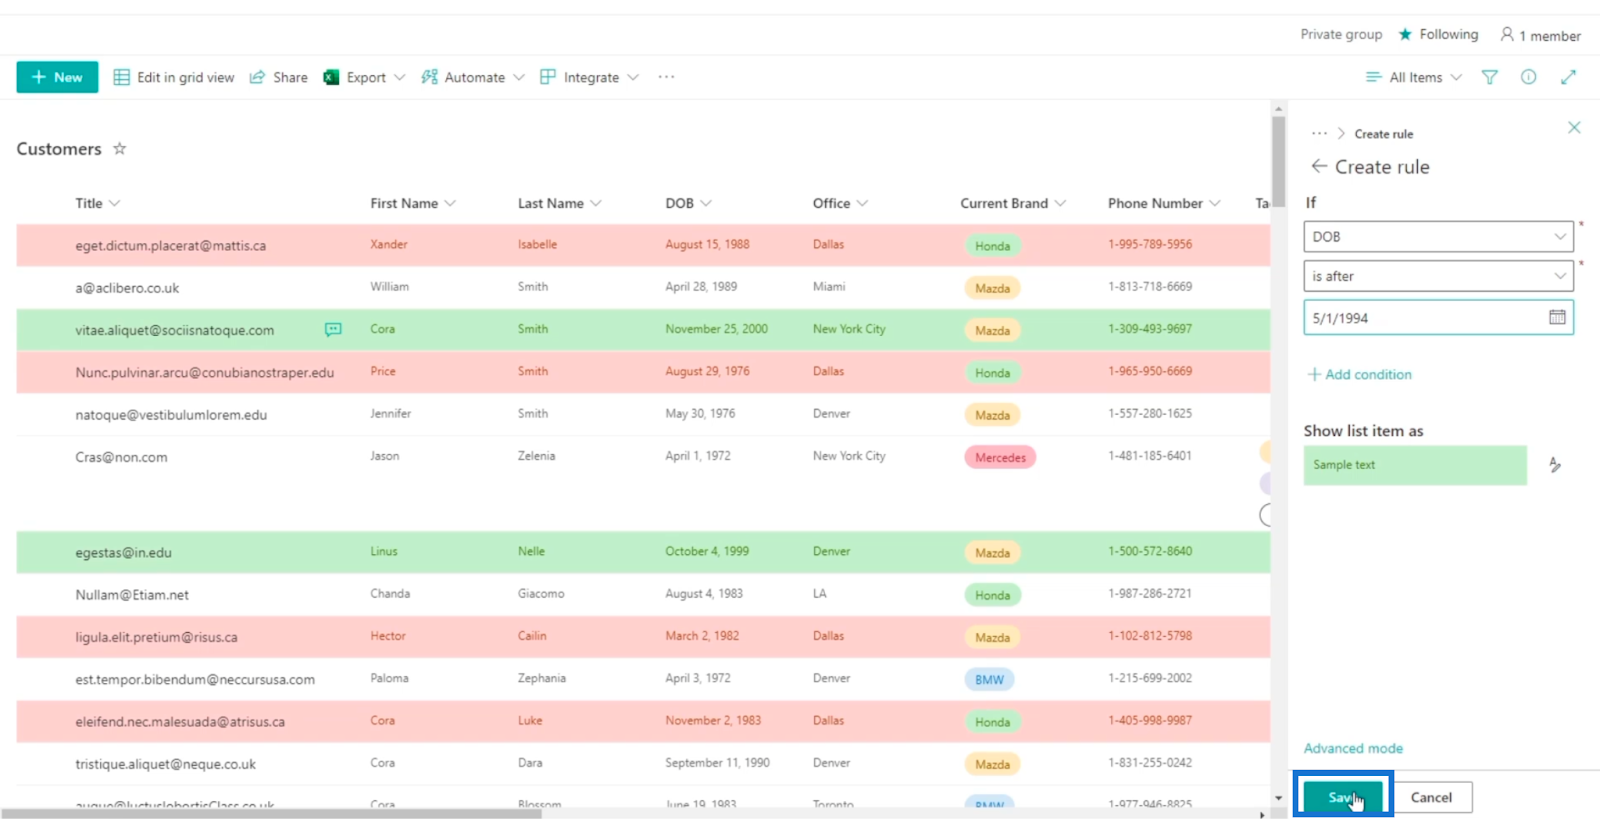The image size is (1600, 819).
Task: Open the DOB column header menu
Action: point(688,203)
